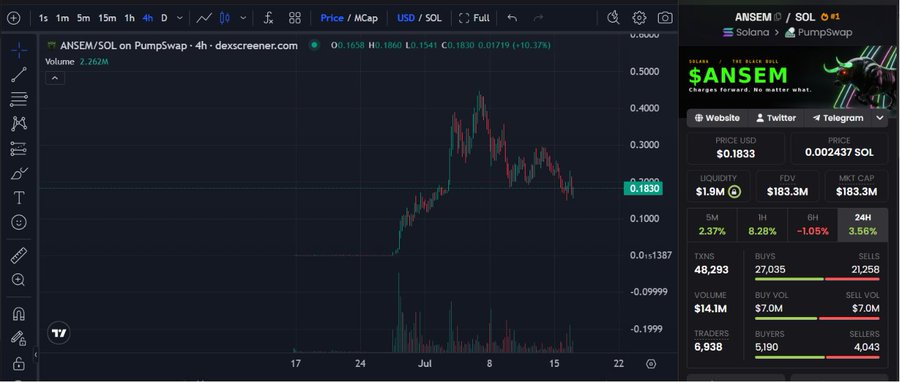This screenshot has width=900, height=382.
Task: Select the 24H stats tab
Action: [863, 225]
